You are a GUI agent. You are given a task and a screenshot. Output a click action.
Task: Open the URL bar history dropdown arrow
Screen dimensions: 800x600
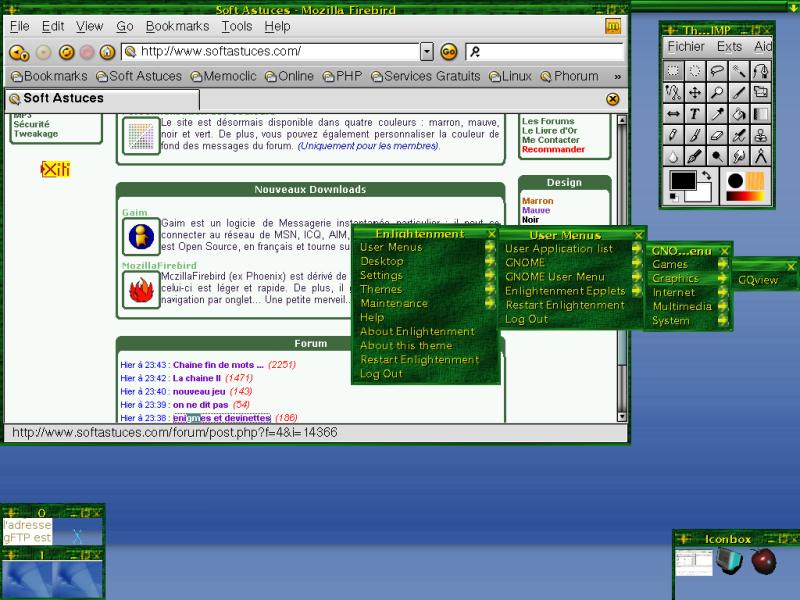(427, 52)
